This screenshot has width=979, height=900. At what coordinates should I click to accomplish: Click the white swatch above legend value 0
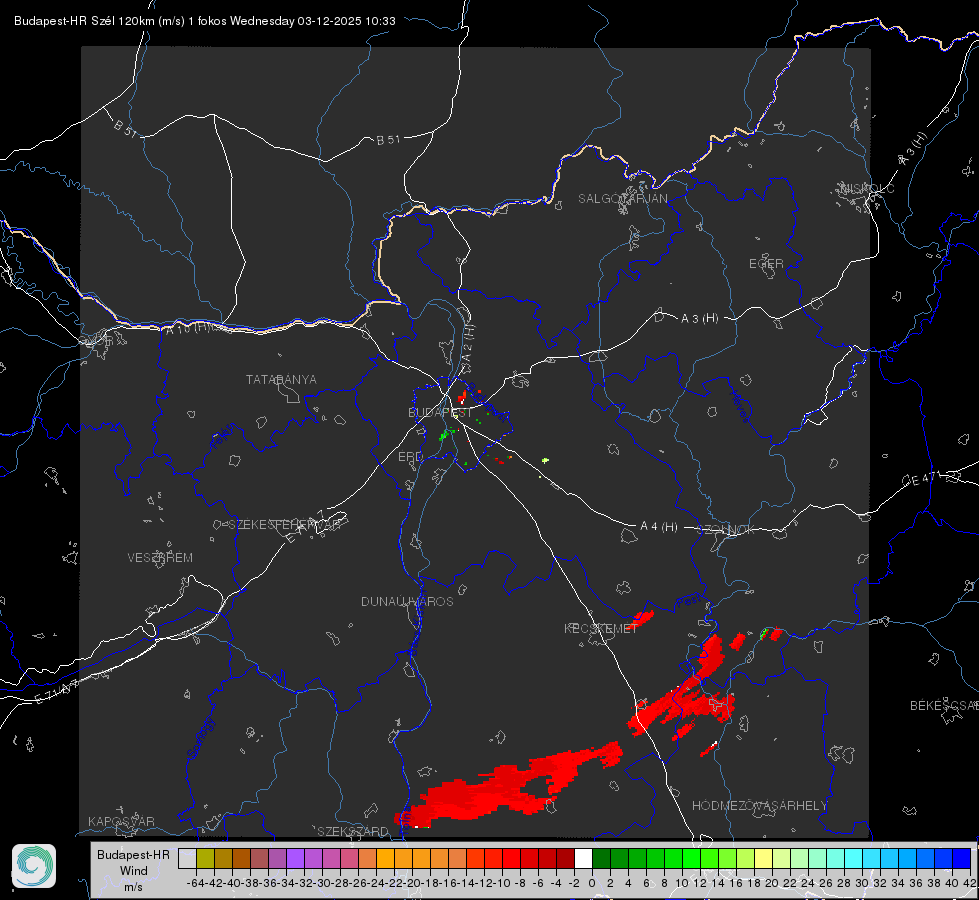pyautogui.click(x=583, y=858)
